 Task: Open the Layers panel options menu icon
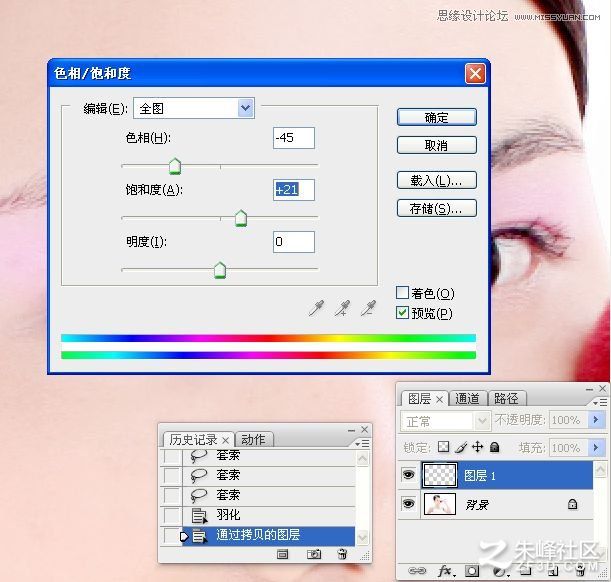click(x=600, y=402)
